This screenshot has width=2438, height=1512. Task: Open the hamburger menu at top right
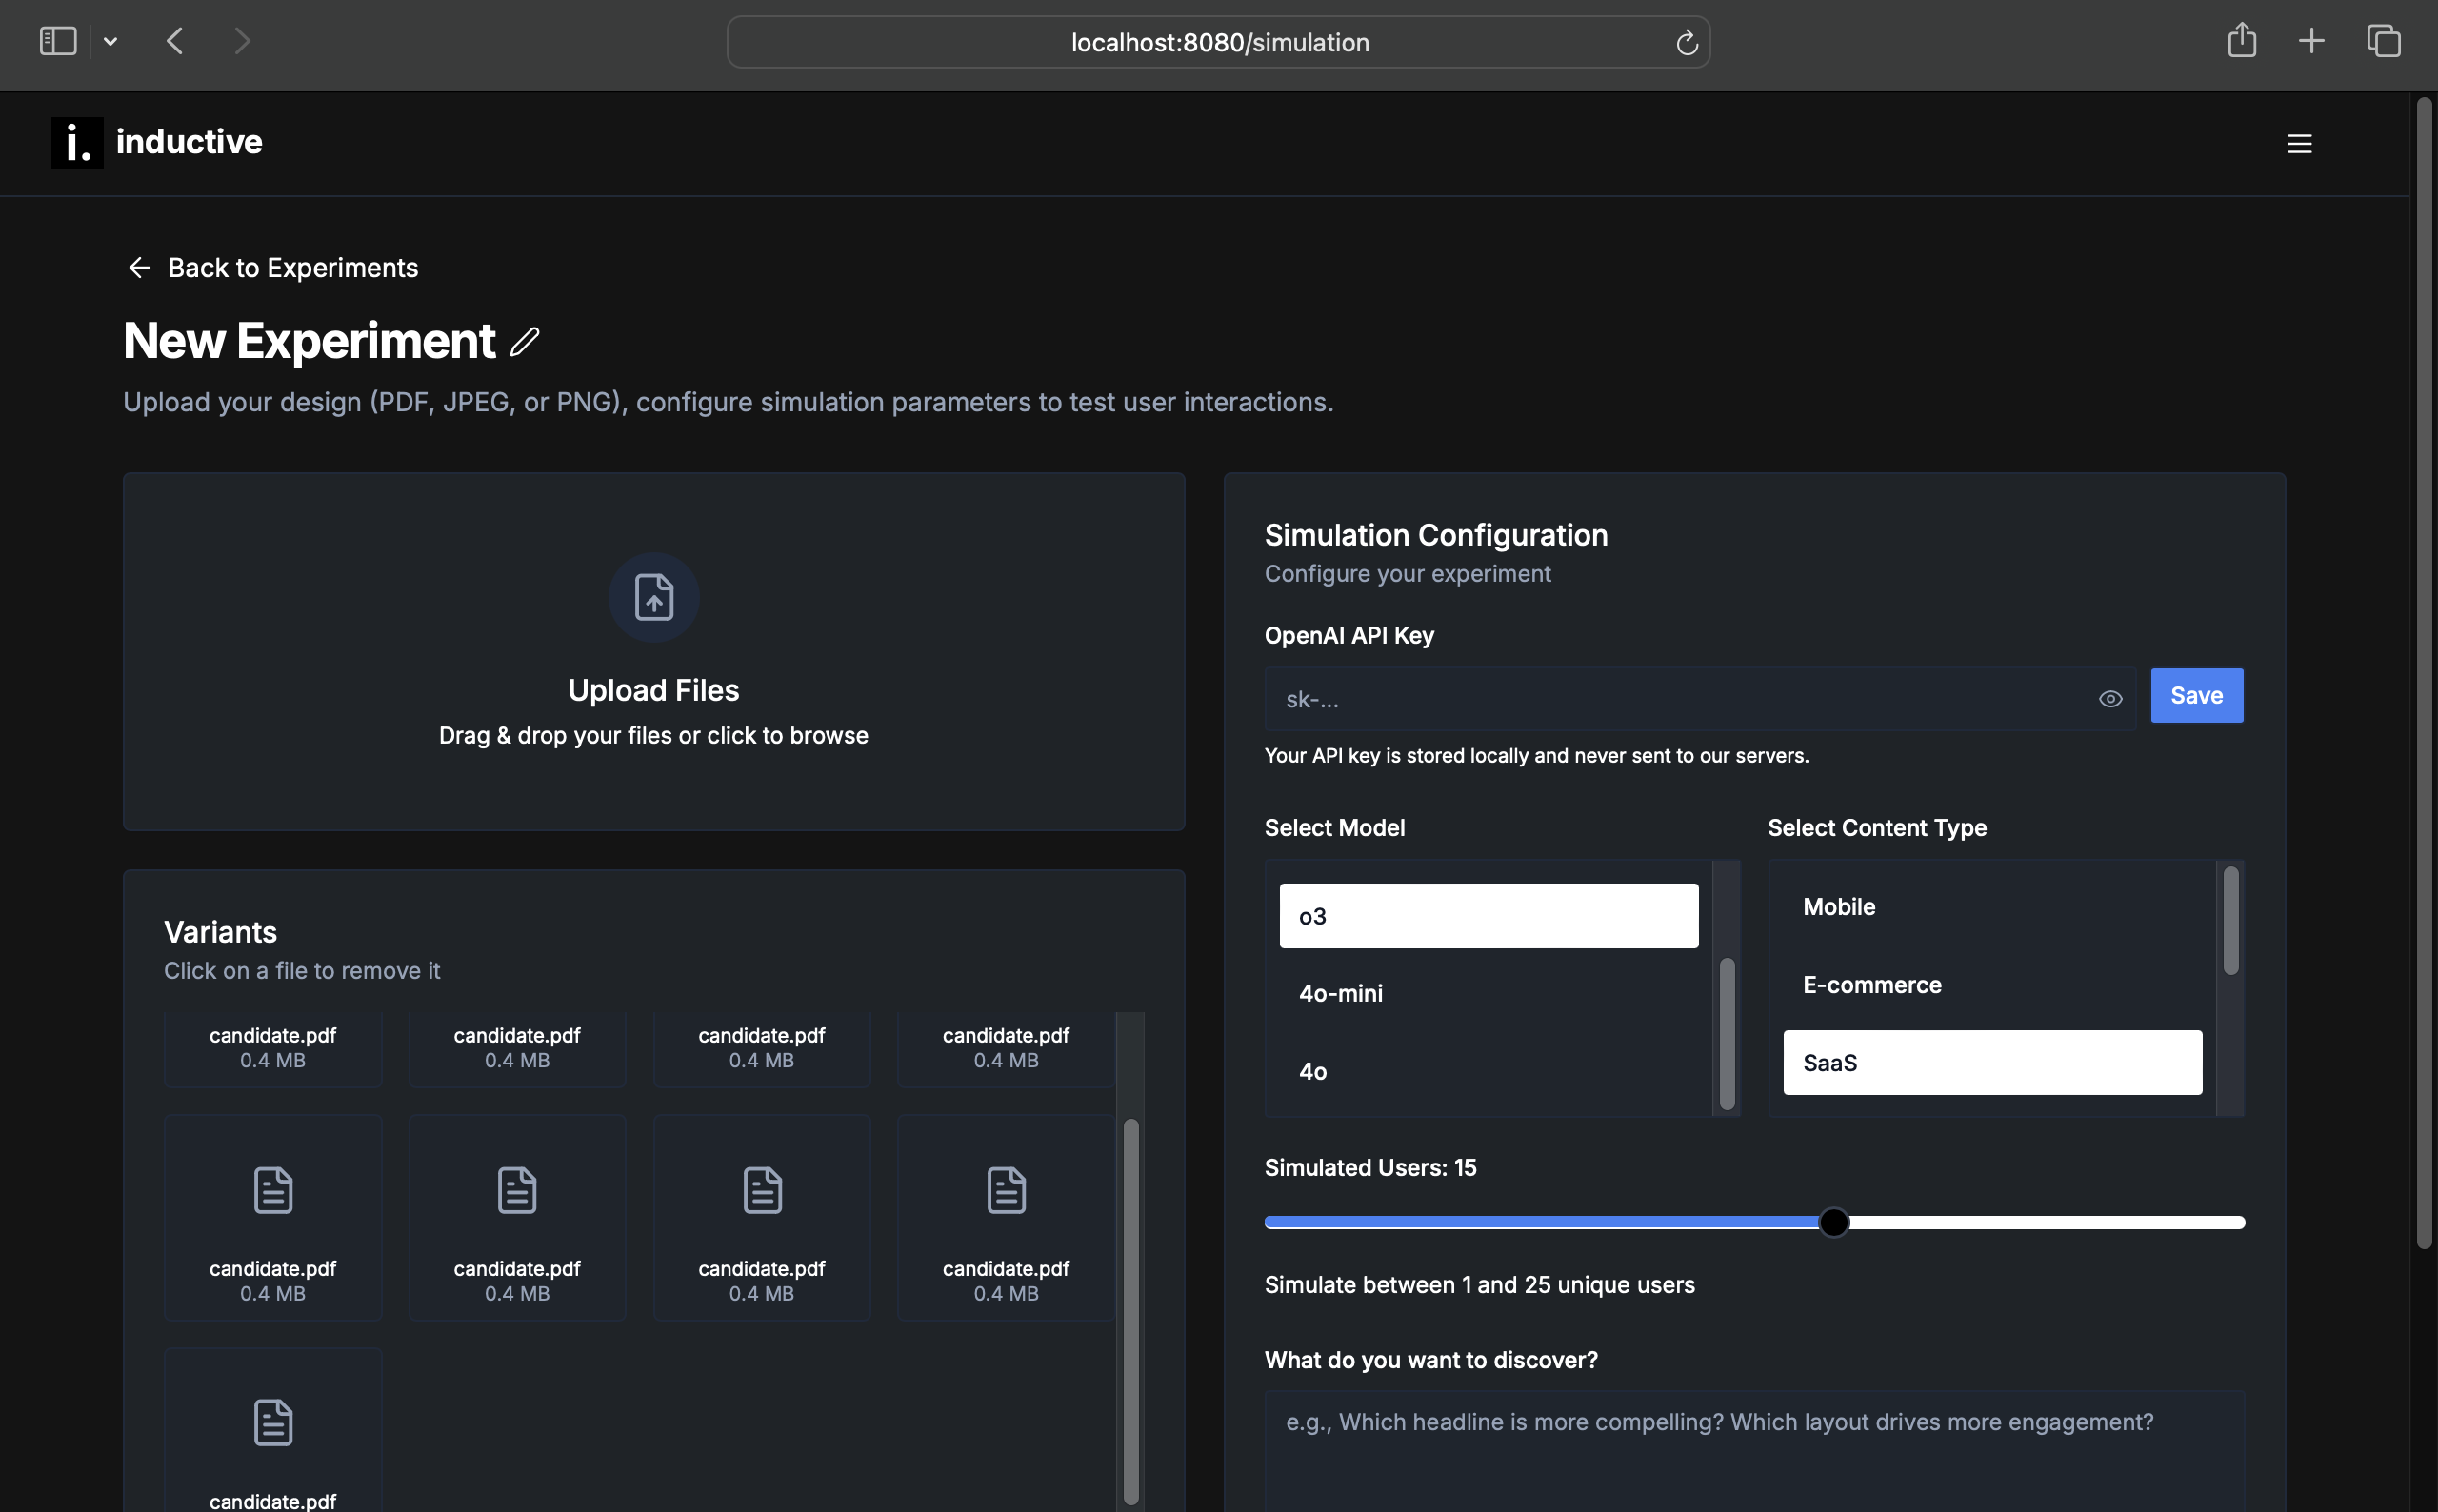pos(2298,143)
